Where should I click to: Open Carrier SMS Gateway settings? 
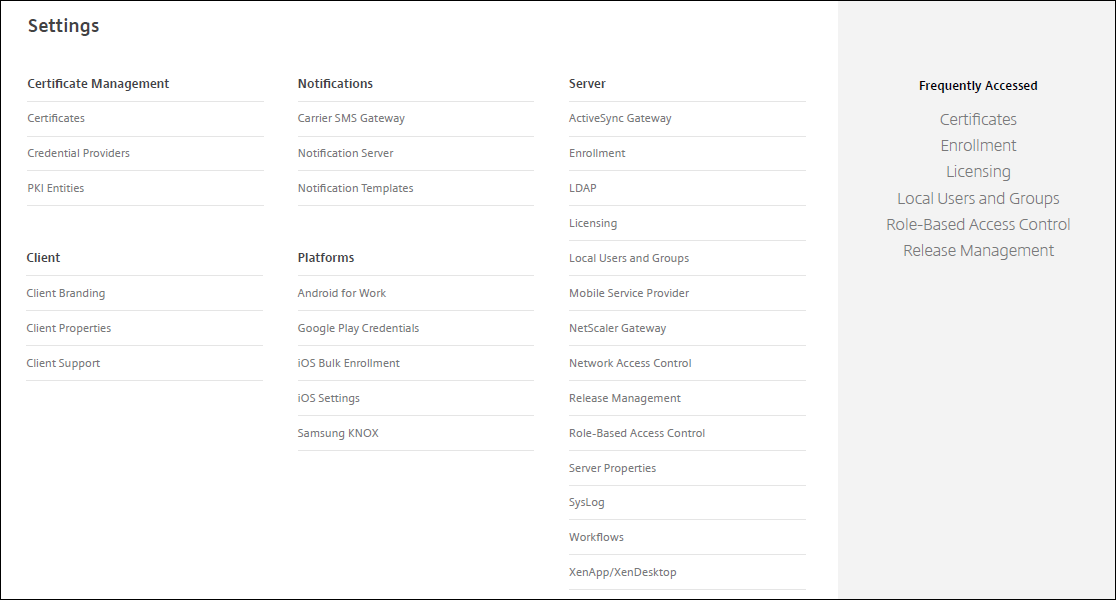351,118
